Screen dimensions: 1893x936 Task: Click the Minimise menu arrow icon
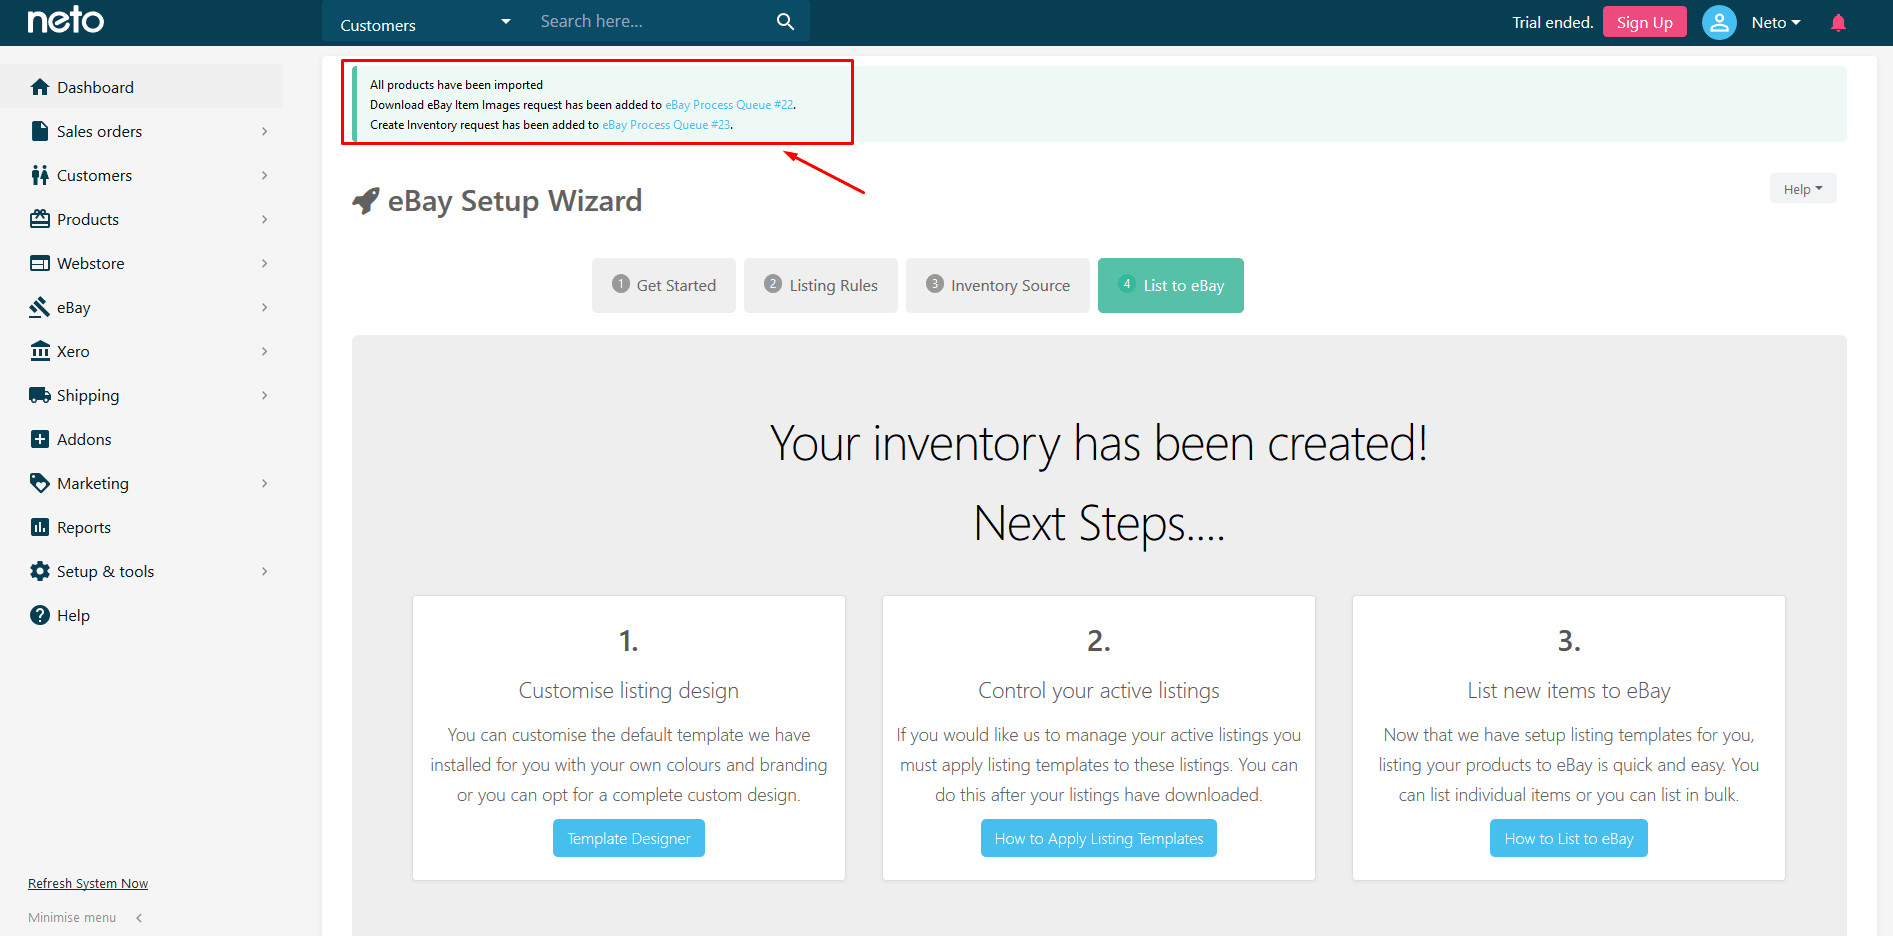click(x=139, y=918)
